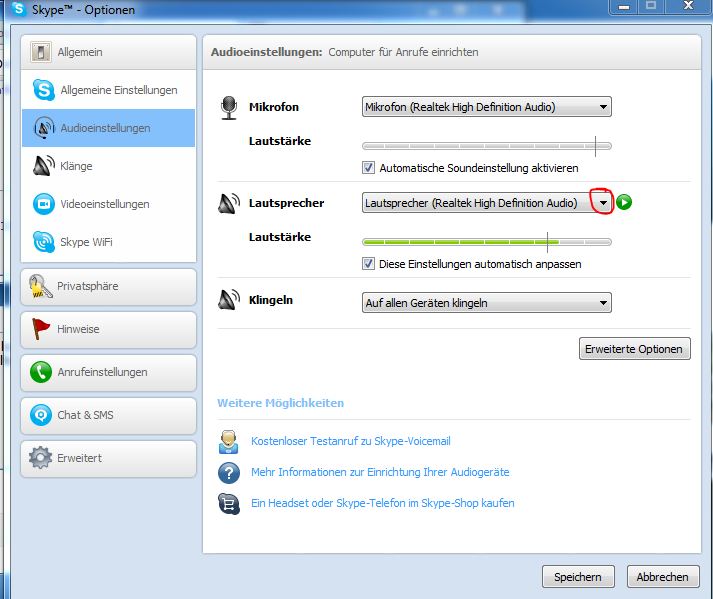Click the microphone Lautstärke slider
The width and height of the screenshot is (713, 599).
click(x=487, y=146)
